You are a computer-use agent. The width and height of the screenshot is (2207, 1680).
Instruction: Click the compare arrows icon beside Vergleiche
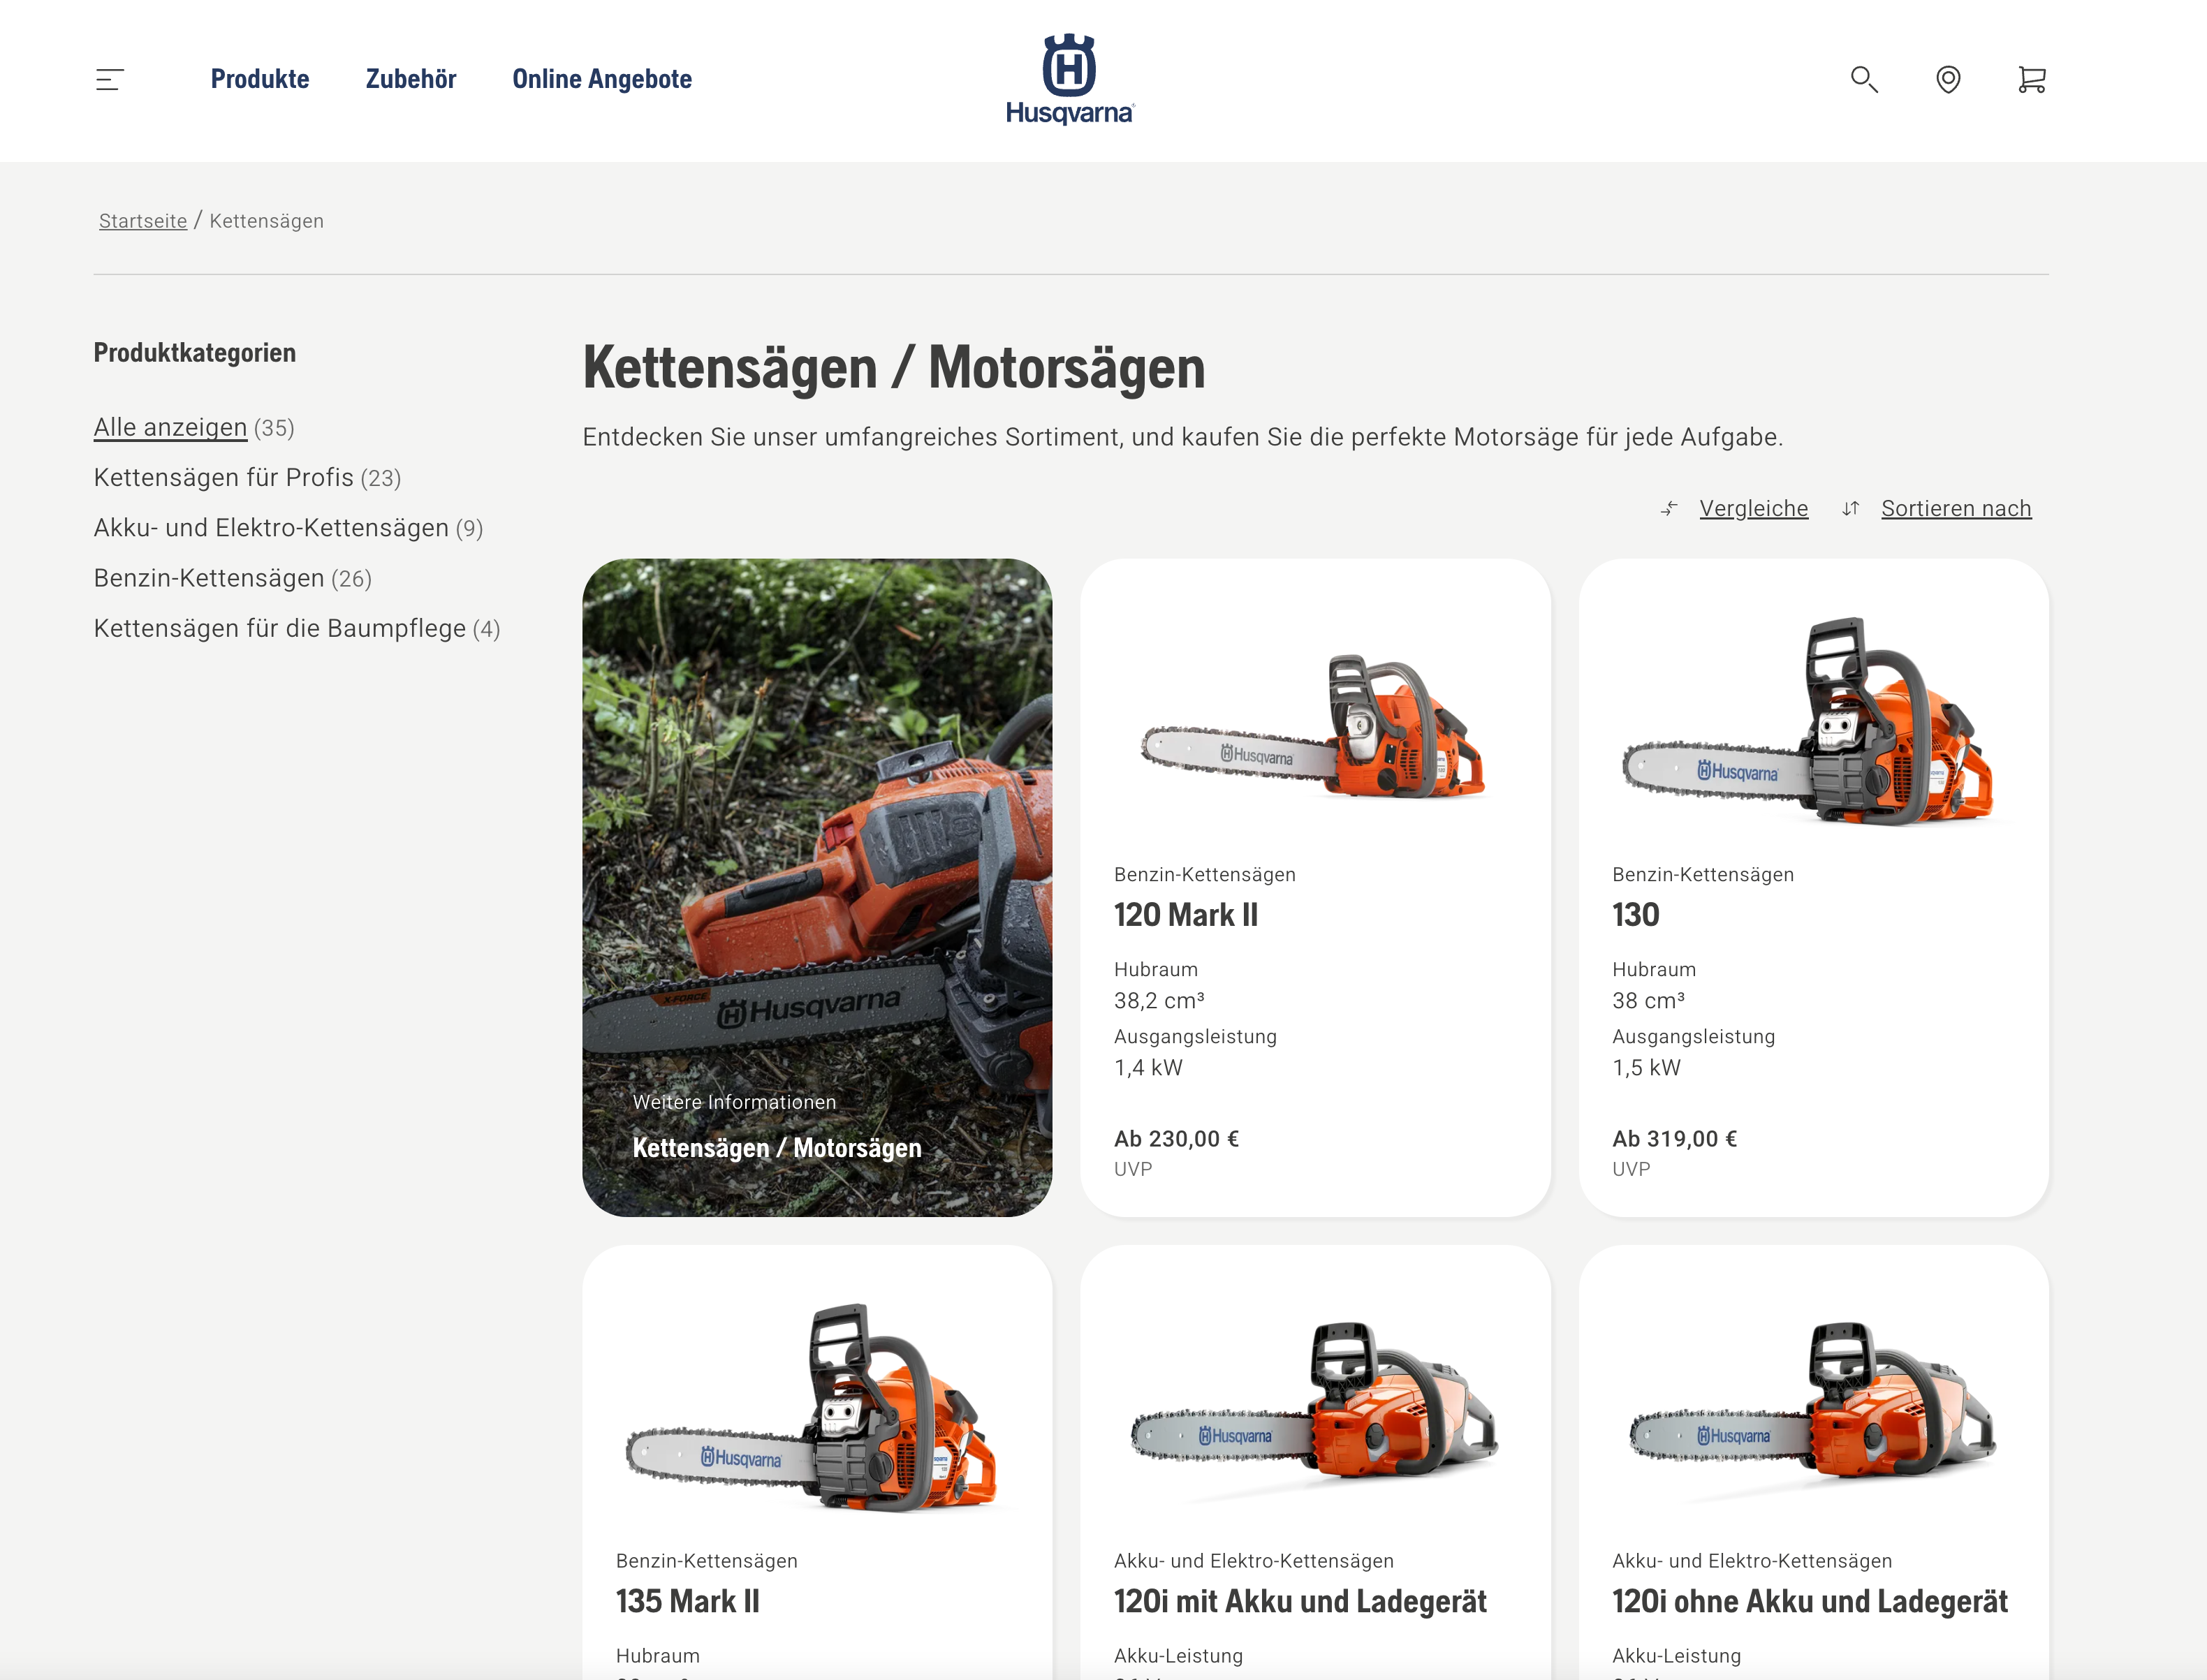coord(1669,509)
